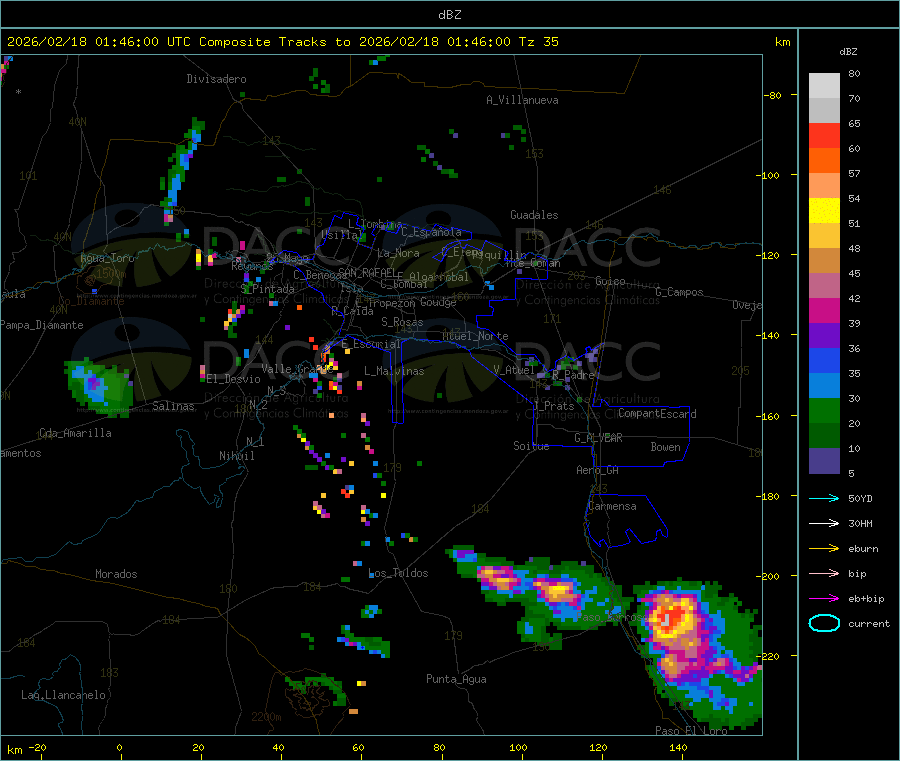Screen dimensions: 900x761
Task: Click the 'Los_Toldos' map label
Action: (x=398, y=573)
